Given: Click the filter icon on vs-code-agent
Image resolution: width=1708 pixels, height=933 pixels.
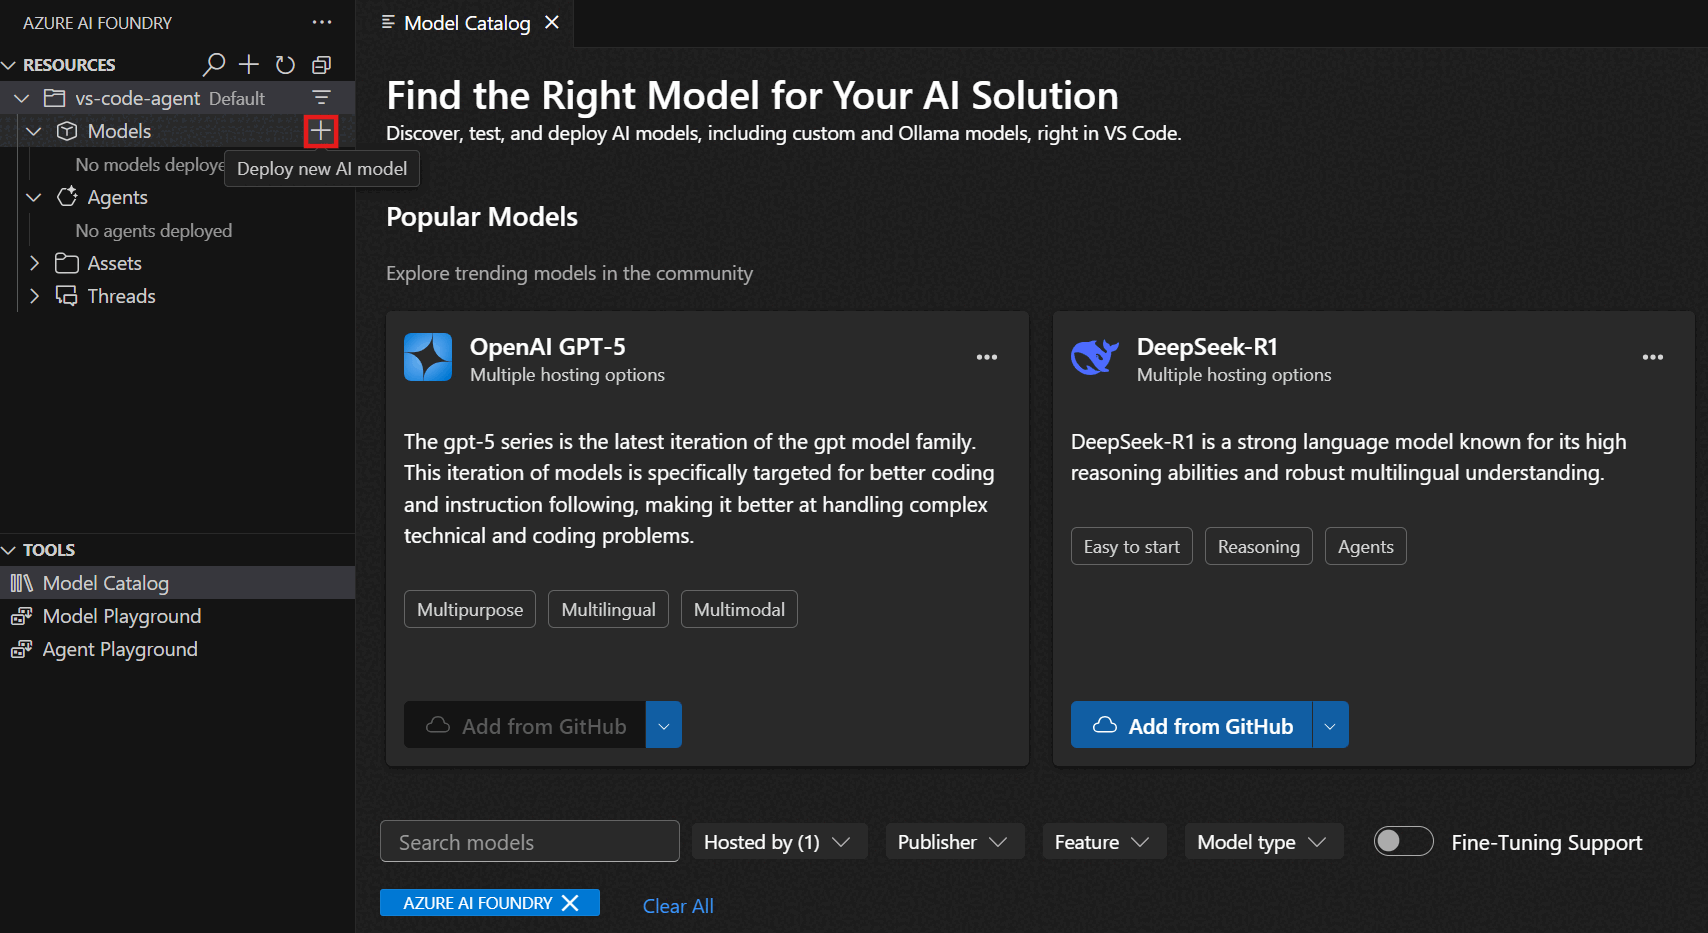Looking at the screenshot, I should (x=321, y=97).
